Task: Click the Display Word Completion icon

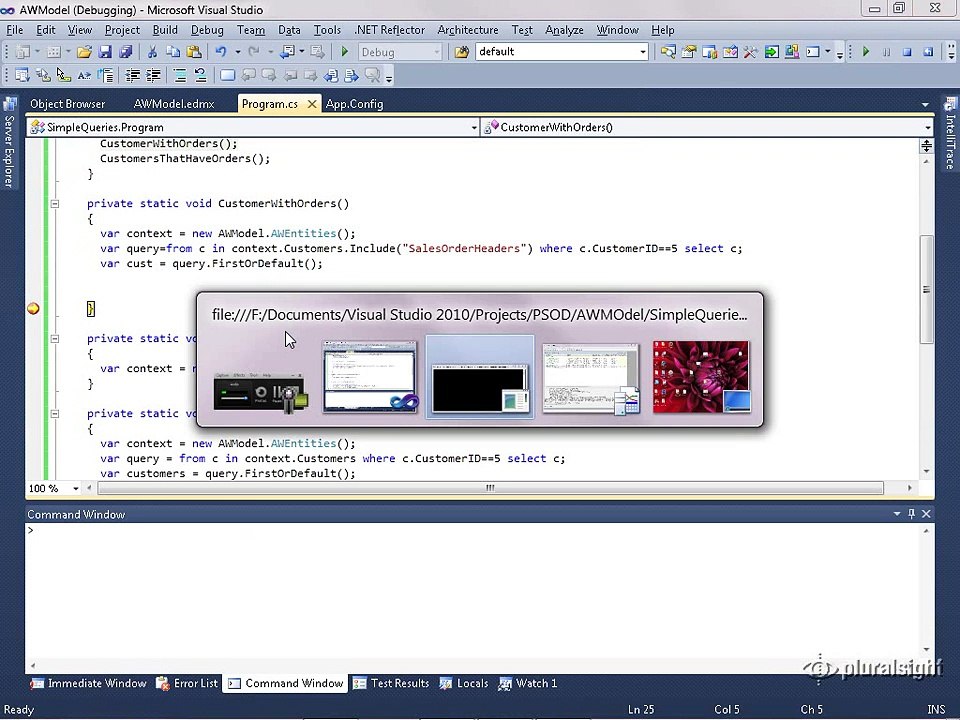Action: click(84, 76)
